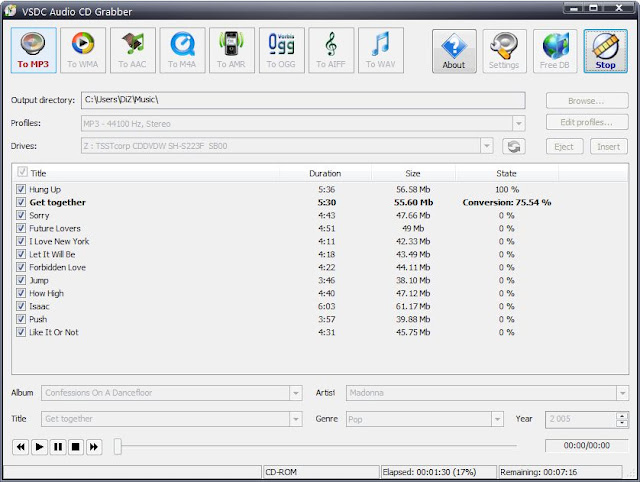
Task: Expand the Profiles dropdown
Action: click(518, 123)
